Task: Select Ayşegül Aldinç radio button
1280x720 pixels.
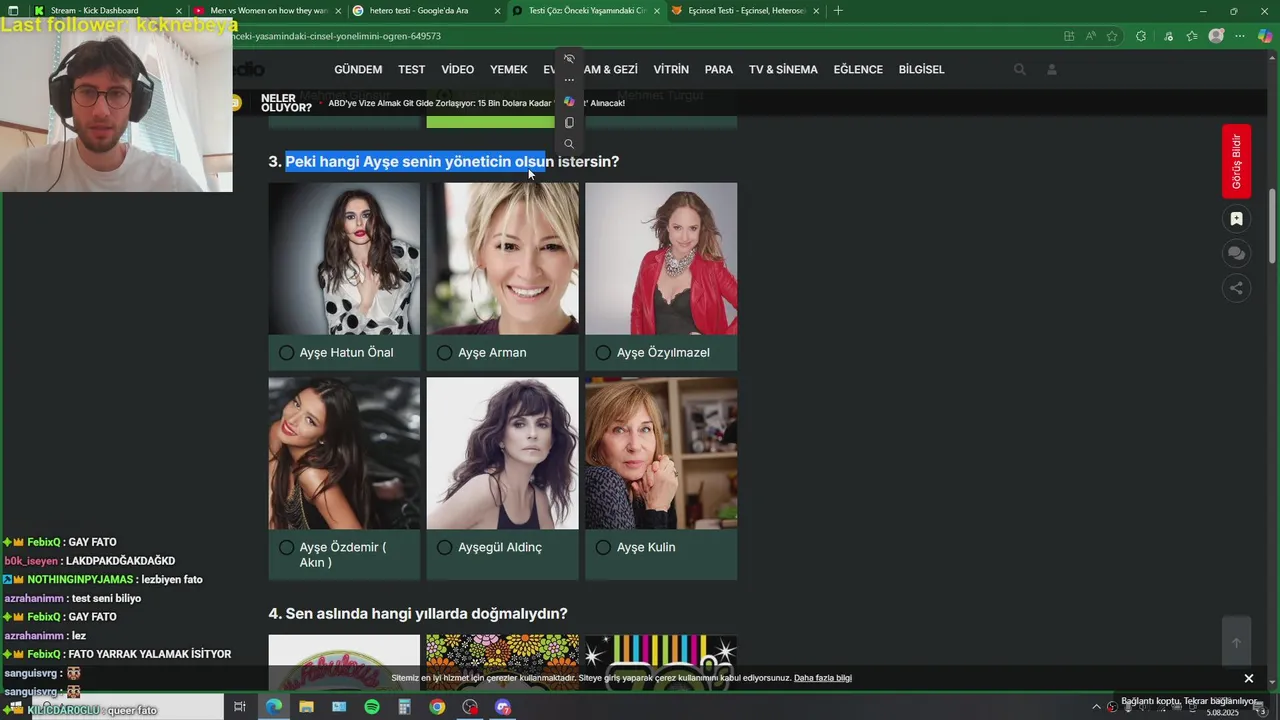Action: [444, 548]
